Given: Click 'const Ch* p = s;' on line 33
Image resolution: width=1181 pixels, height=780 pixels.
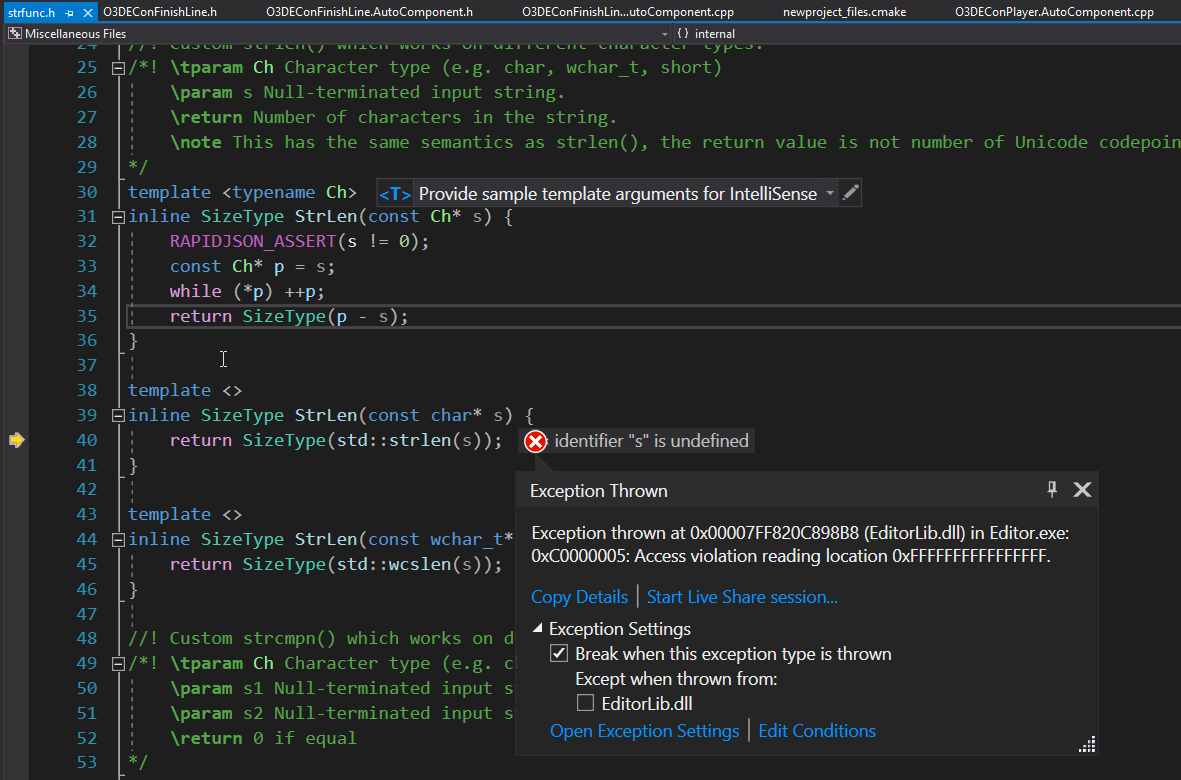Looking at the screenshot, I should point(252,267).
